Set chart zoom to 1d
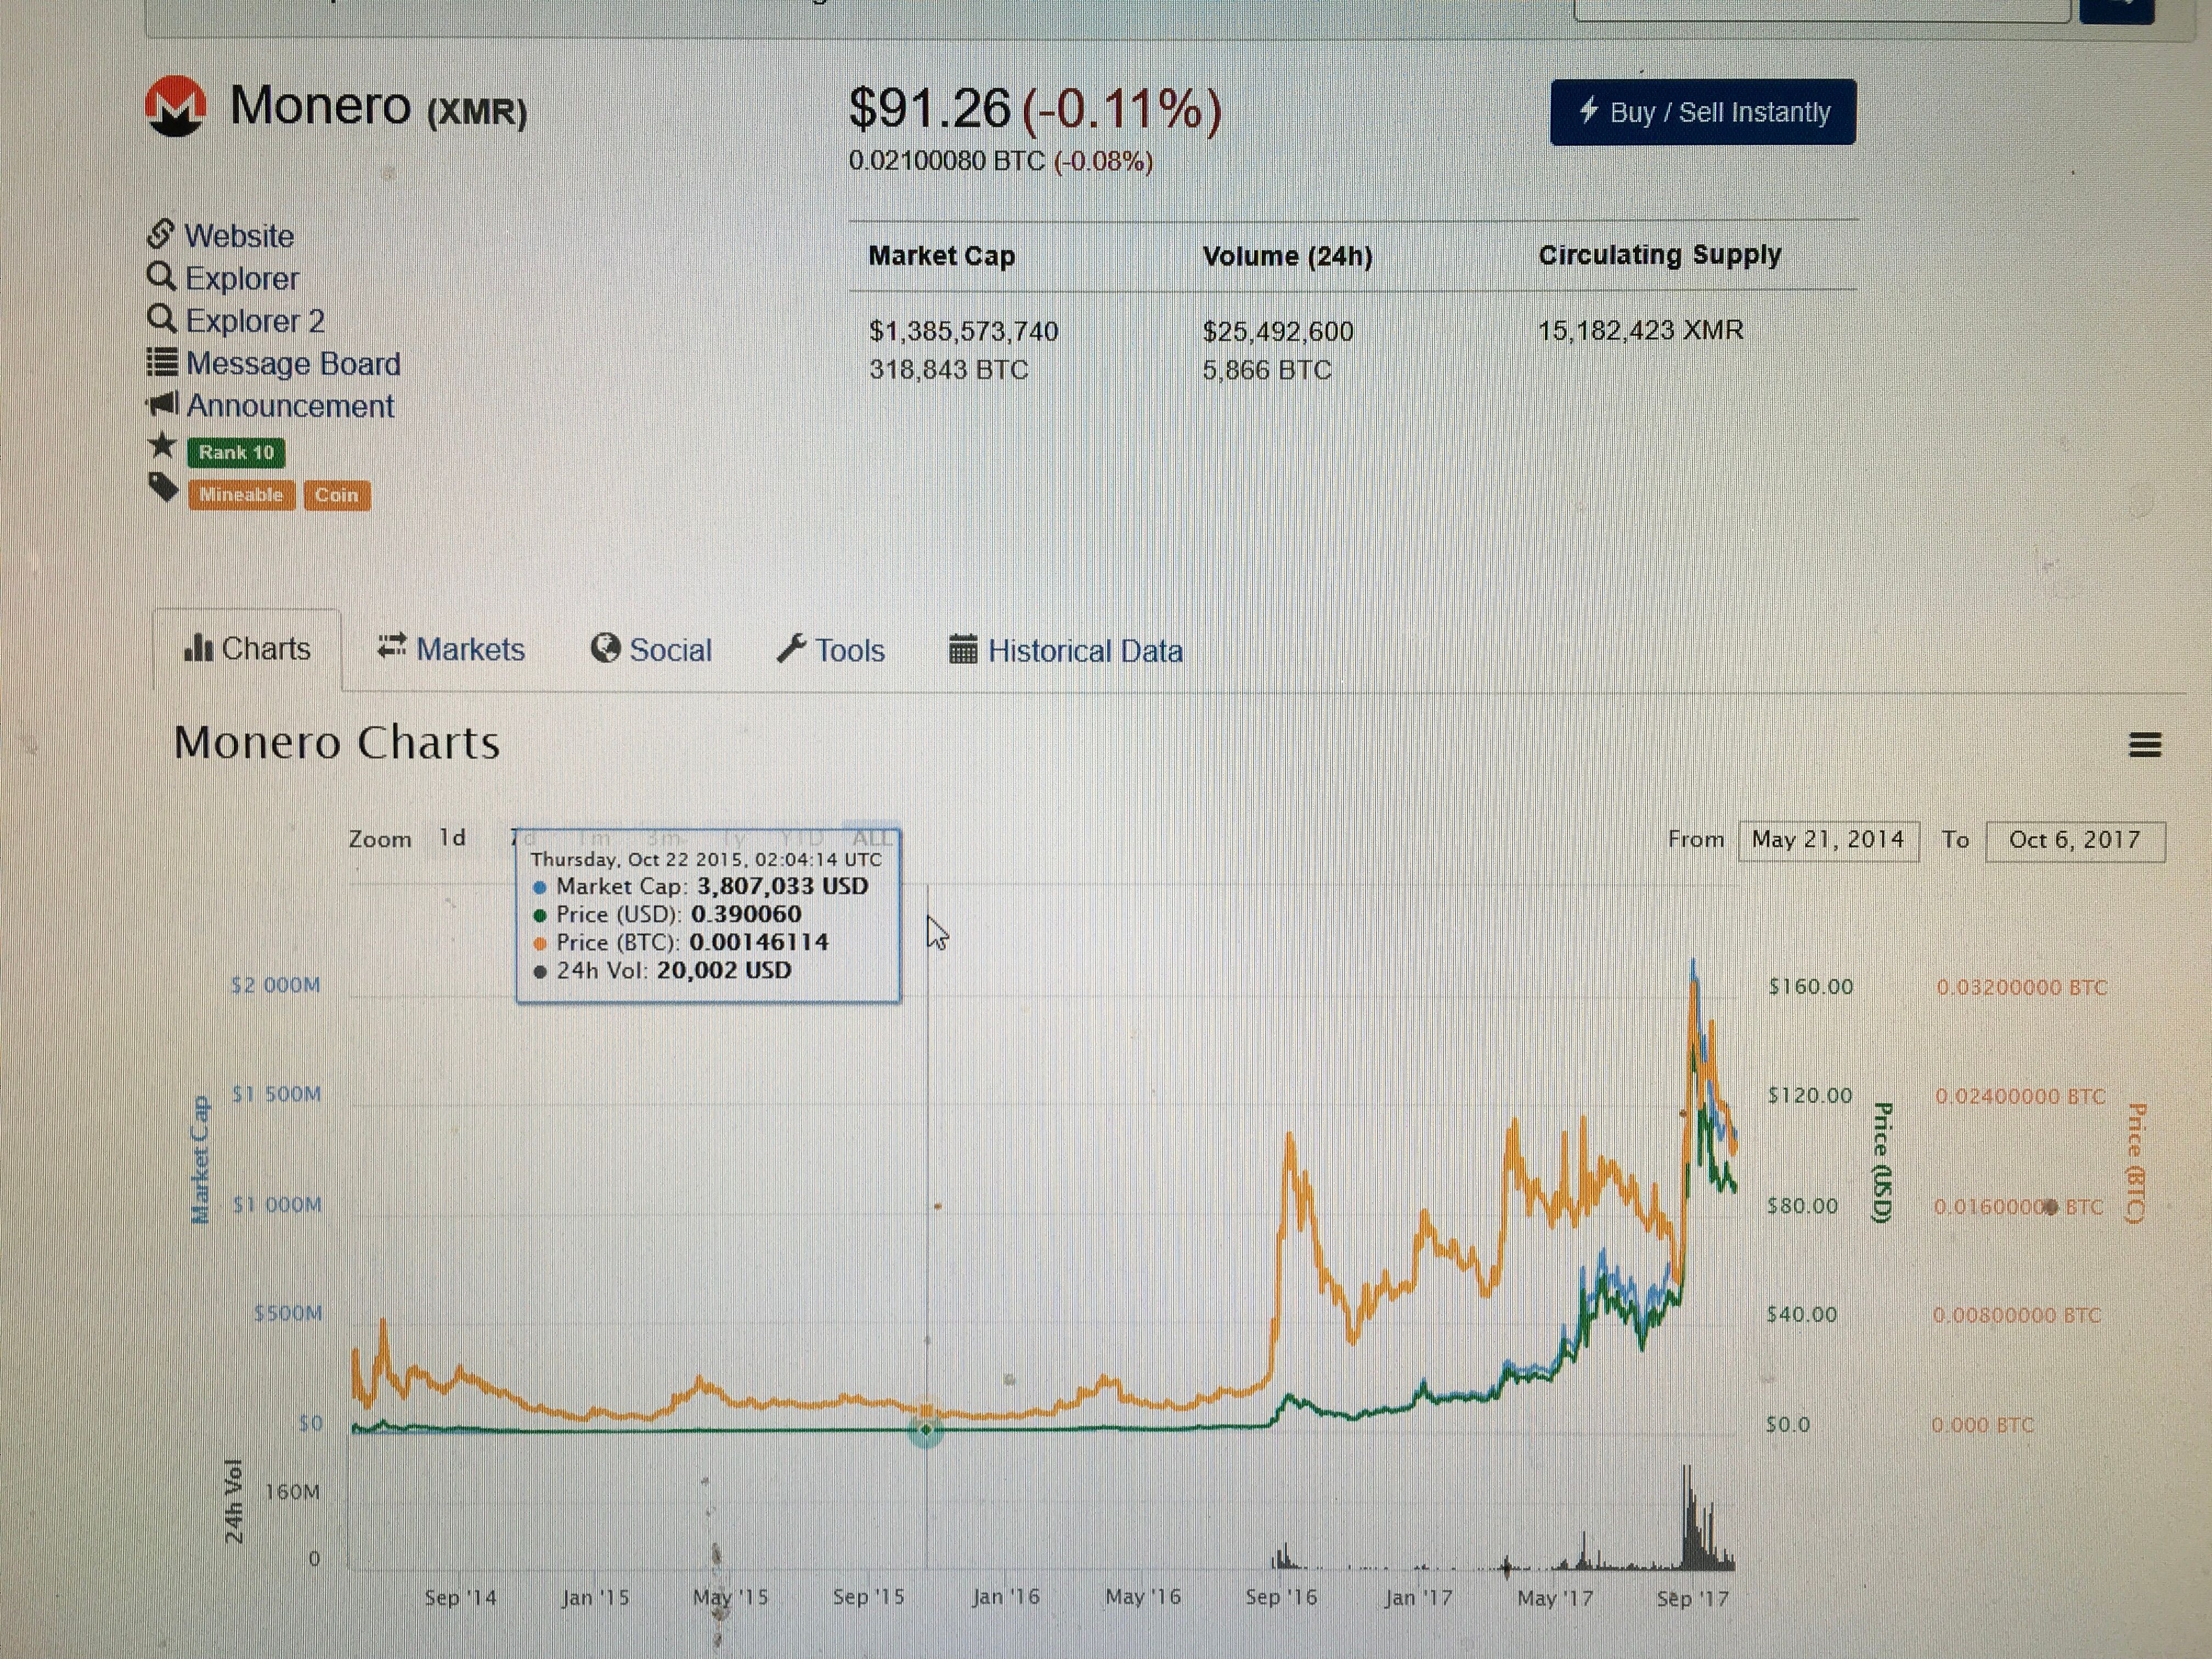Screen dimensions: 2212x1659 453,838
